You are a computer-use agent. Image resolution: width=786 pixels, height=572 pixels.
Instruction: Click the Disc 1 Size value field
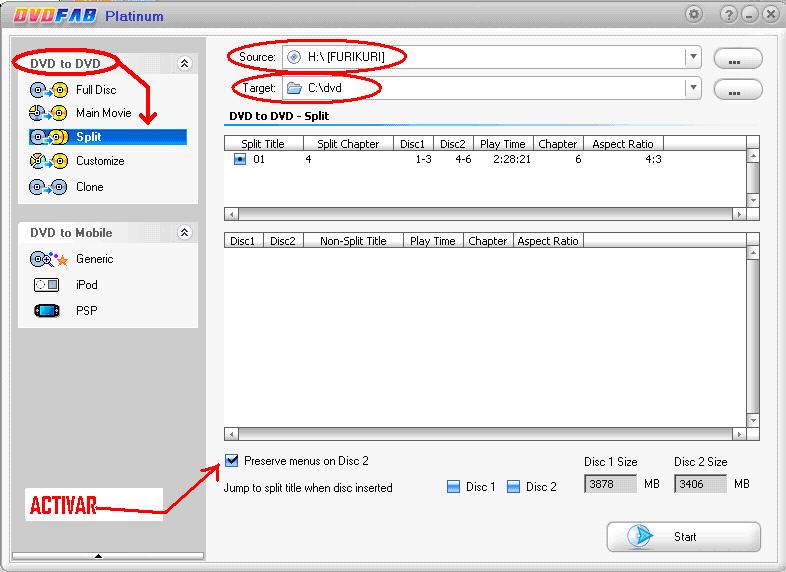[611, 484]
